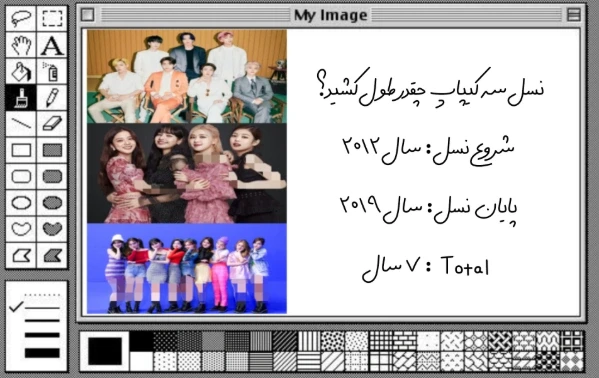Click the handwritten Total line

425,268
